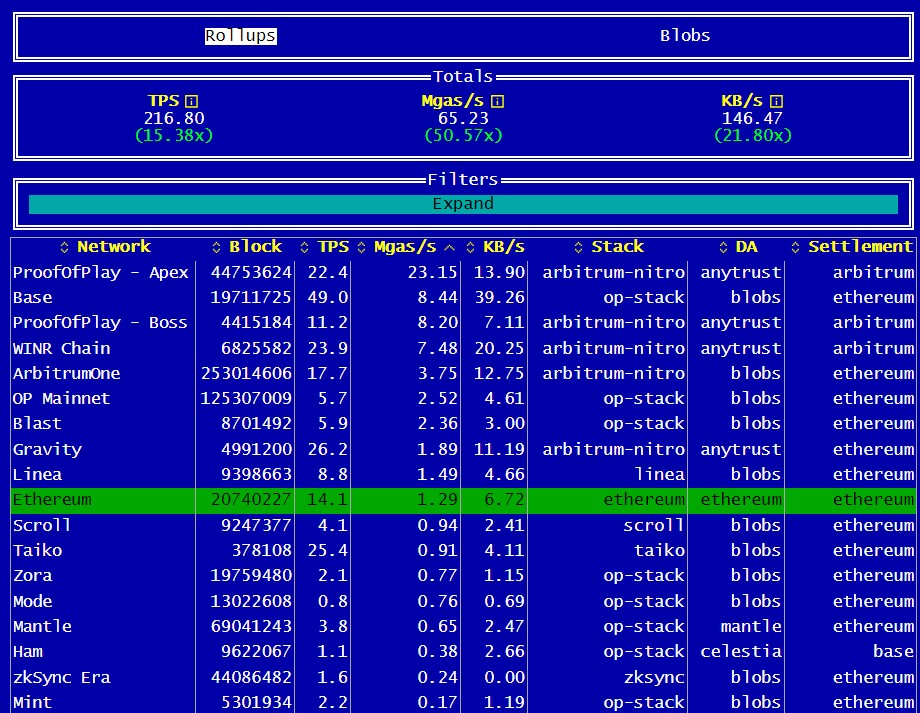The height and width of the screenshot is (713, 920).
Task: Select the WINR Chain network
Action: 62,348
